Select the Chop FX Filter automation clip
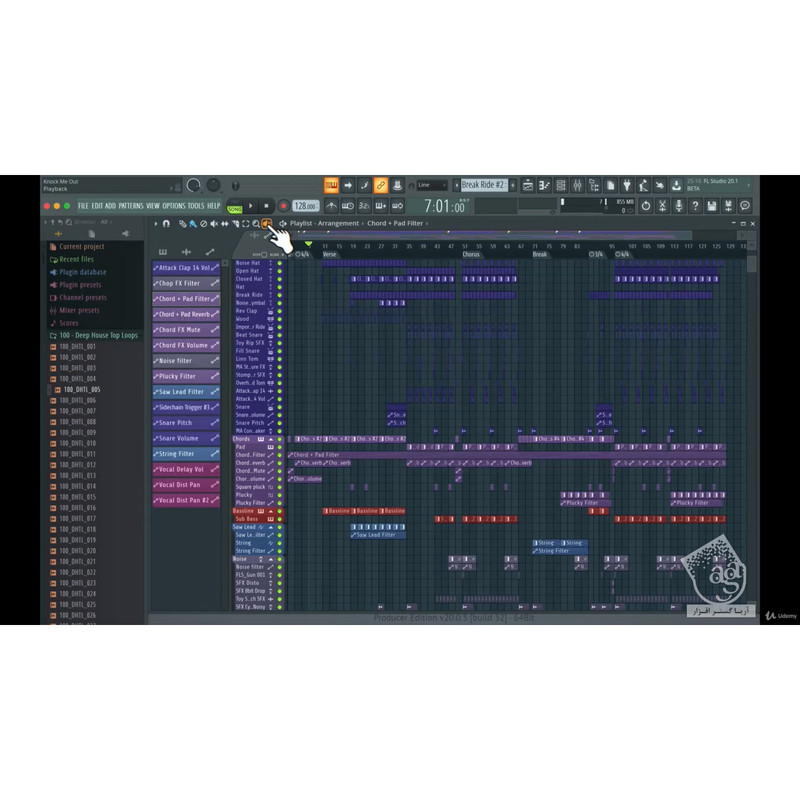Viewport: 800px width, 800px height. (x=186, y=283)
